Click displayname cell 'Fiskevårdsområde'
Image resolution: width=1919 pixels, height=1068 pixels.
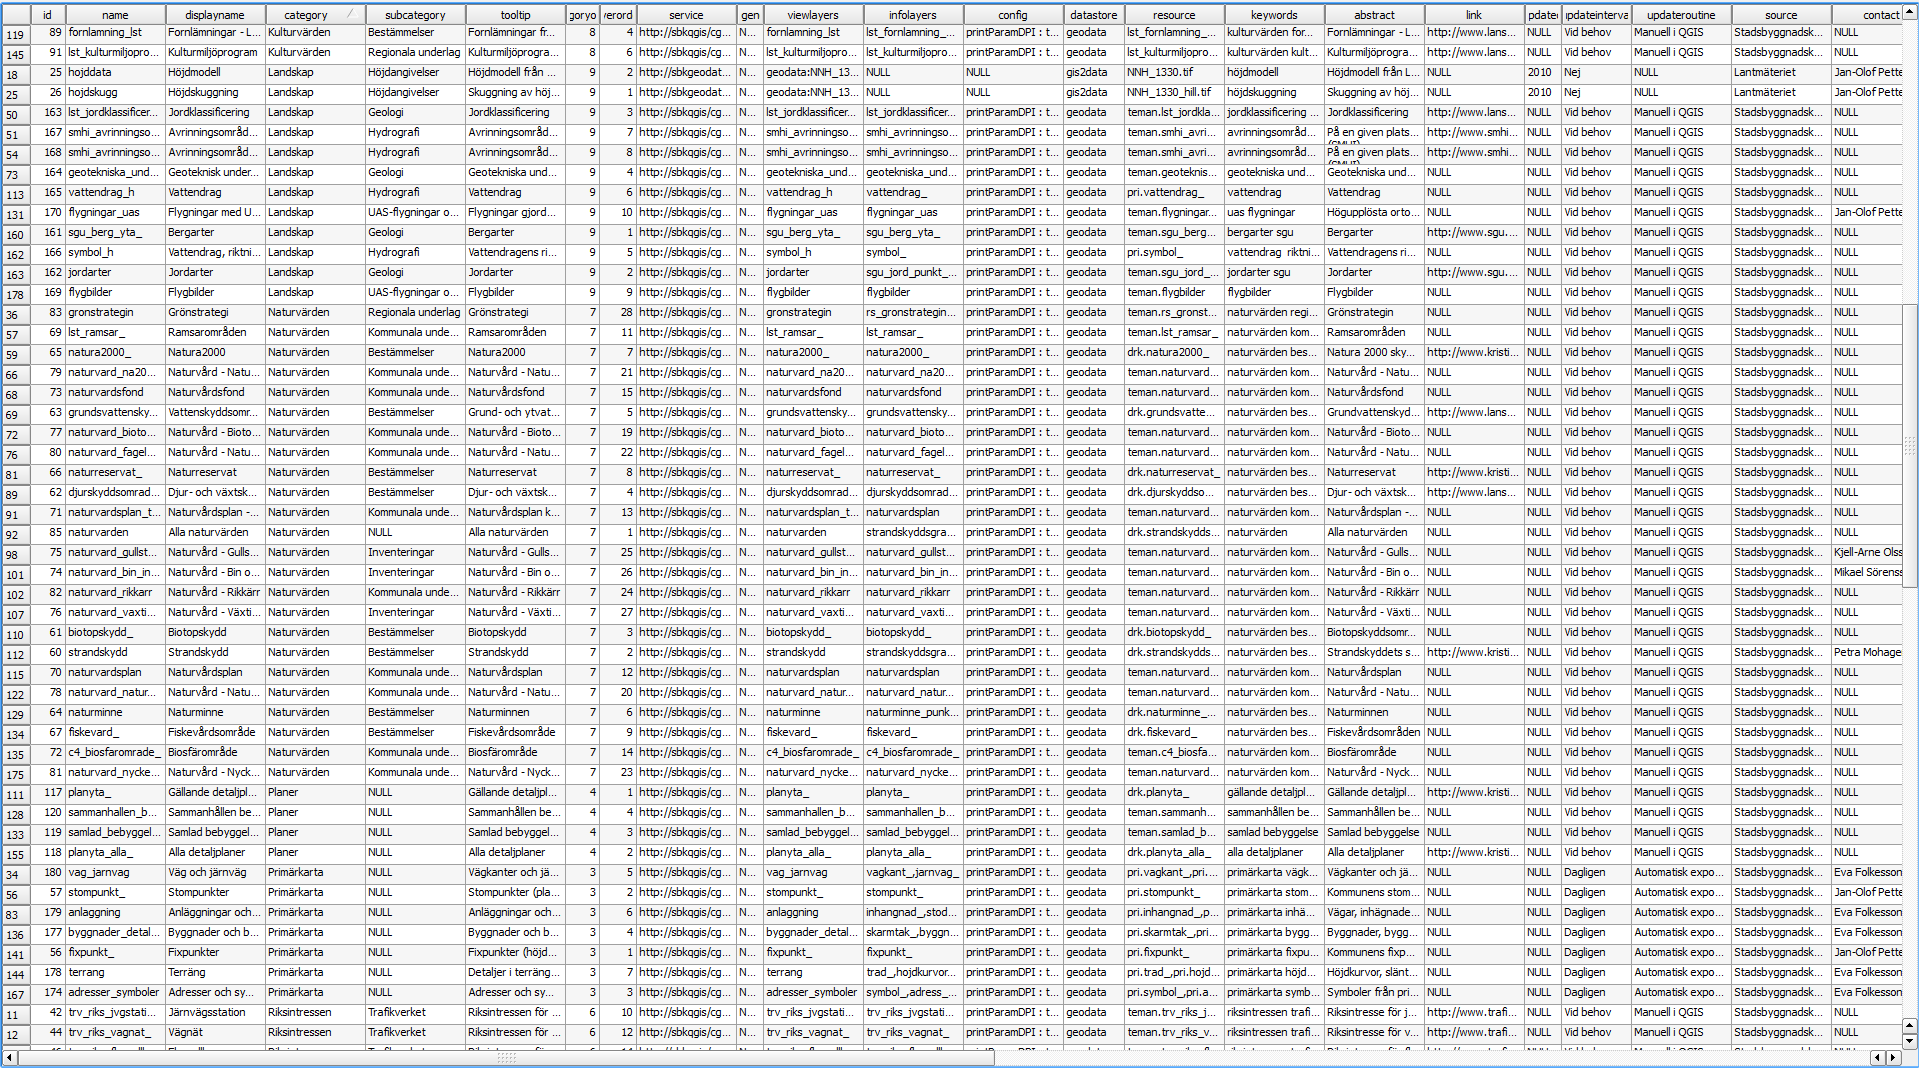pos(215,732)
